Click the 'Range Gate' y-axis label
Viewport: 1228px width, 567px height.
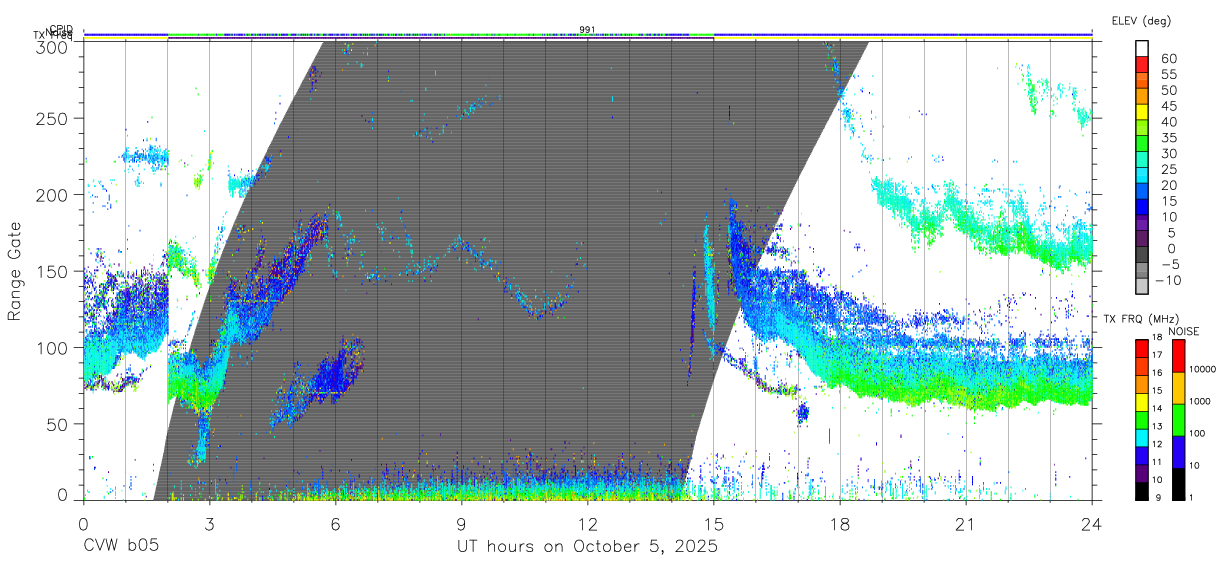pyautogui.click(x=15, y=270)
